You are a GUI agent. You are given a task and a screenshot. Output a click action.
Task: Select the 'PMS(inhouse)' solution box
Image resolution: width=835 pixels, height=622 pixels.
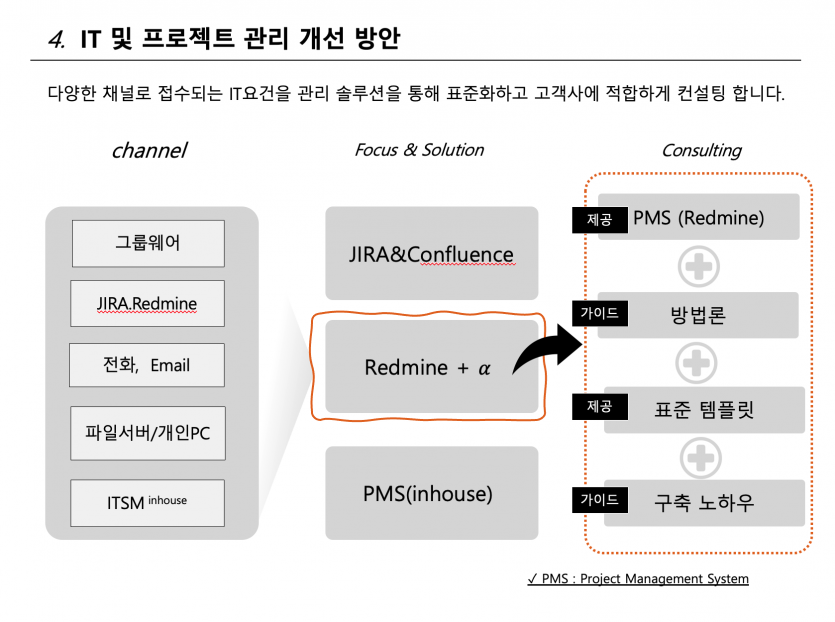432,493
